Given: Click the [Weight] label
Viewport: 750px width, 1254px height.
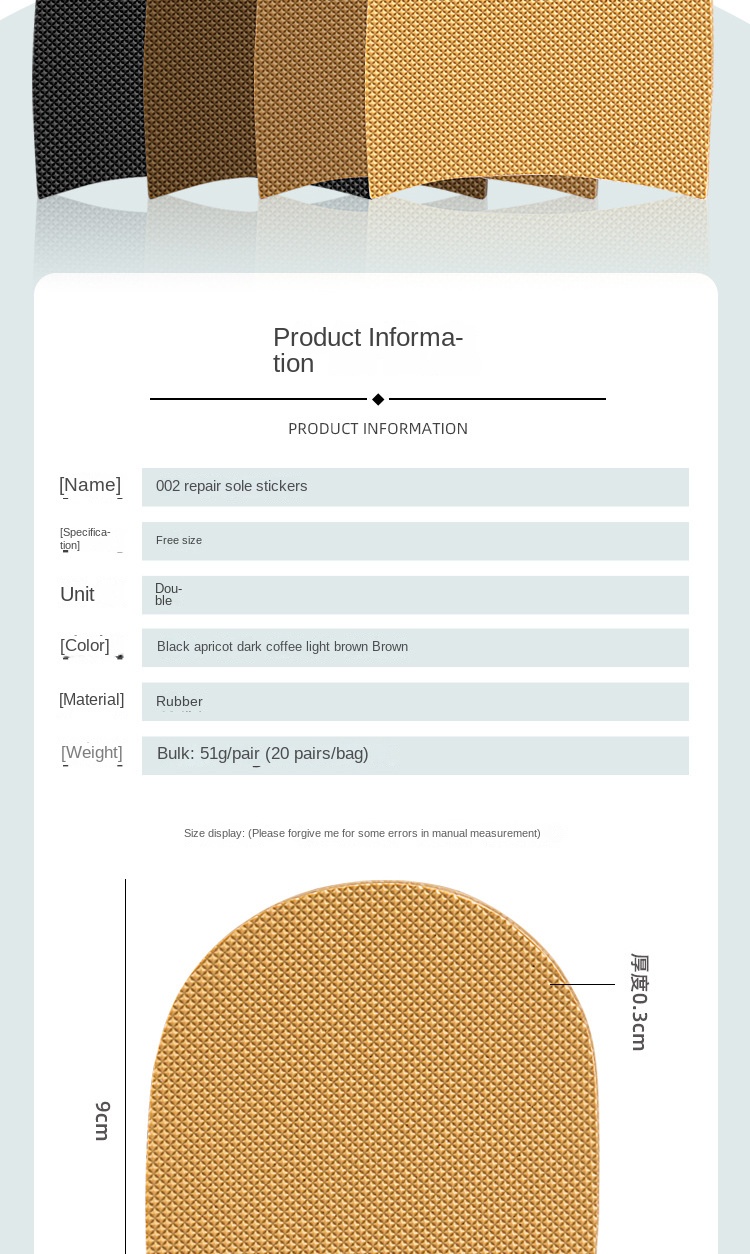Looking at the screenshot, I should pos(92,753).
